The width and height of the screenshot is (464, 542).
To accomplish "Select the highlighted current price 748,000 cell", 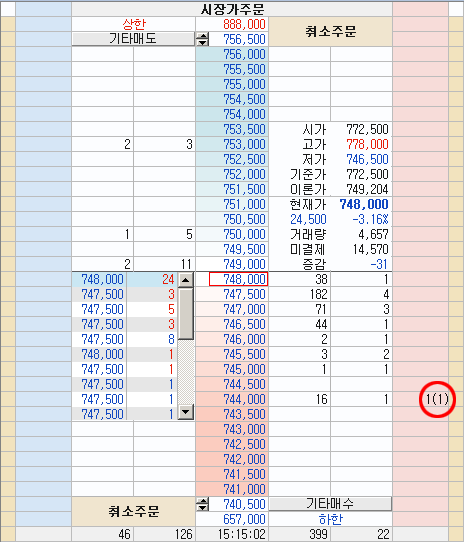I will (x=238, y=279).
